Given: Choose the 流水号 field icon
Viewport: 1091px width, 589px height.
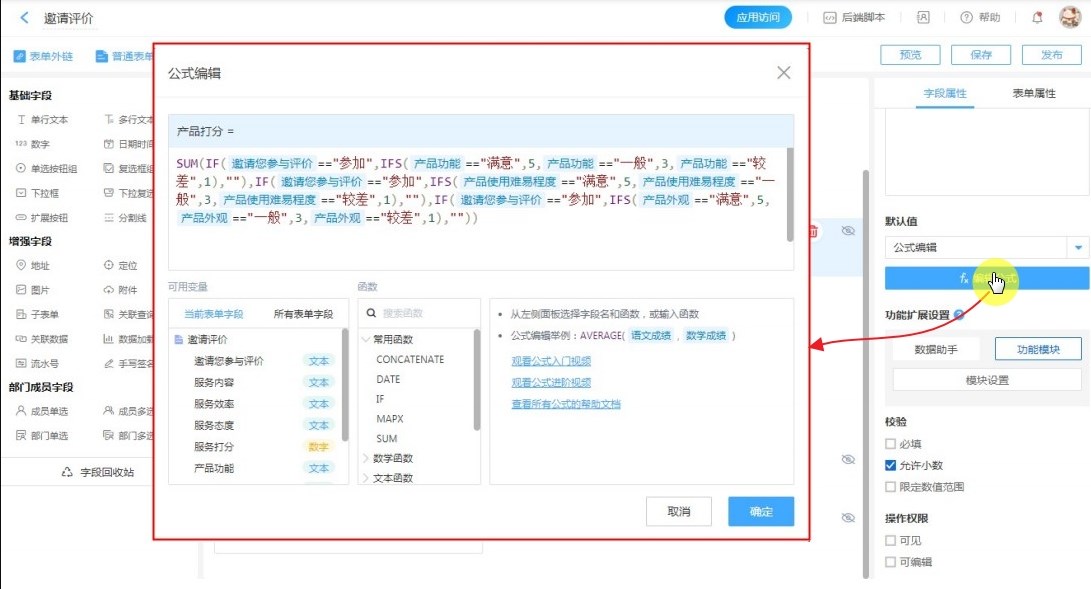Looking at the screenshot, I should pos(21,363).
